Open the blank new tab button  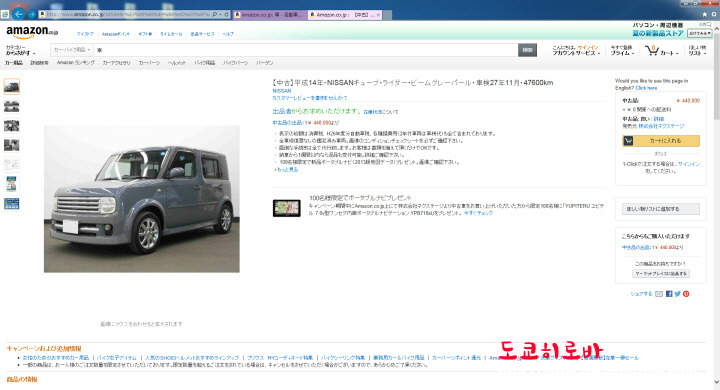[388, 15]
